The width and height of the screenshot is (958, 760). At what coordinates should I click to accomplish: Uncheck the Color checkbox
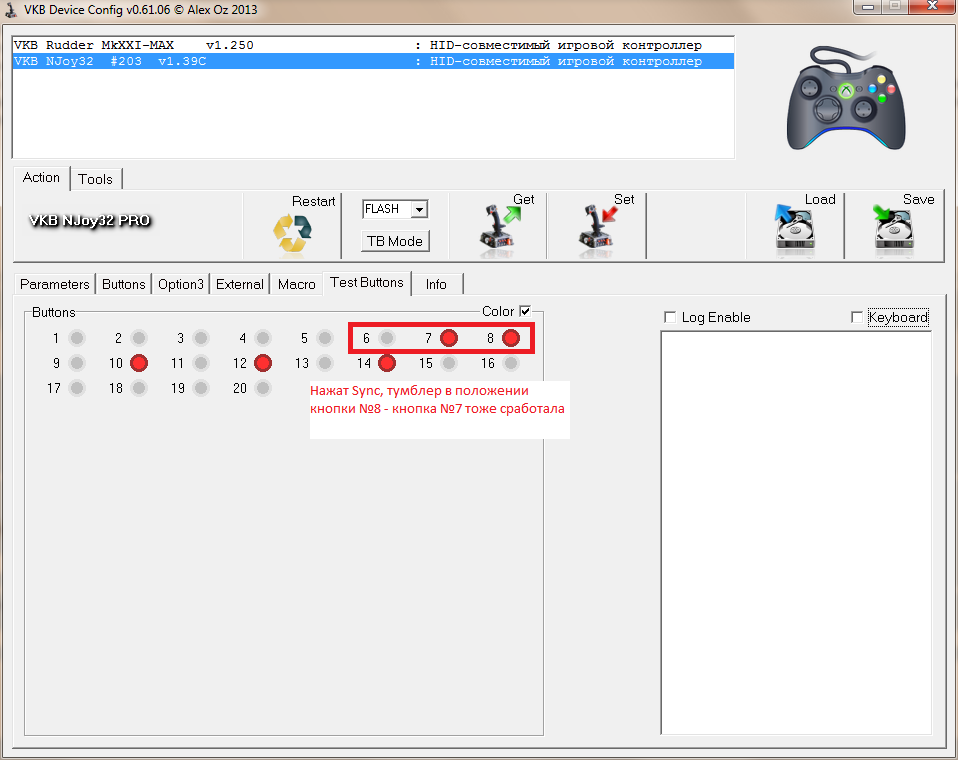pos(525,311)
